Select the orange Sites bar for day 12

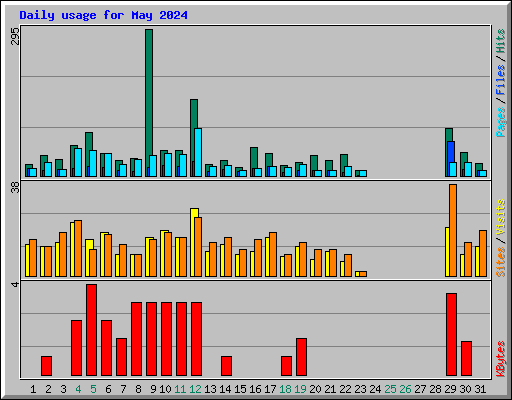click(x=198, y=247)
